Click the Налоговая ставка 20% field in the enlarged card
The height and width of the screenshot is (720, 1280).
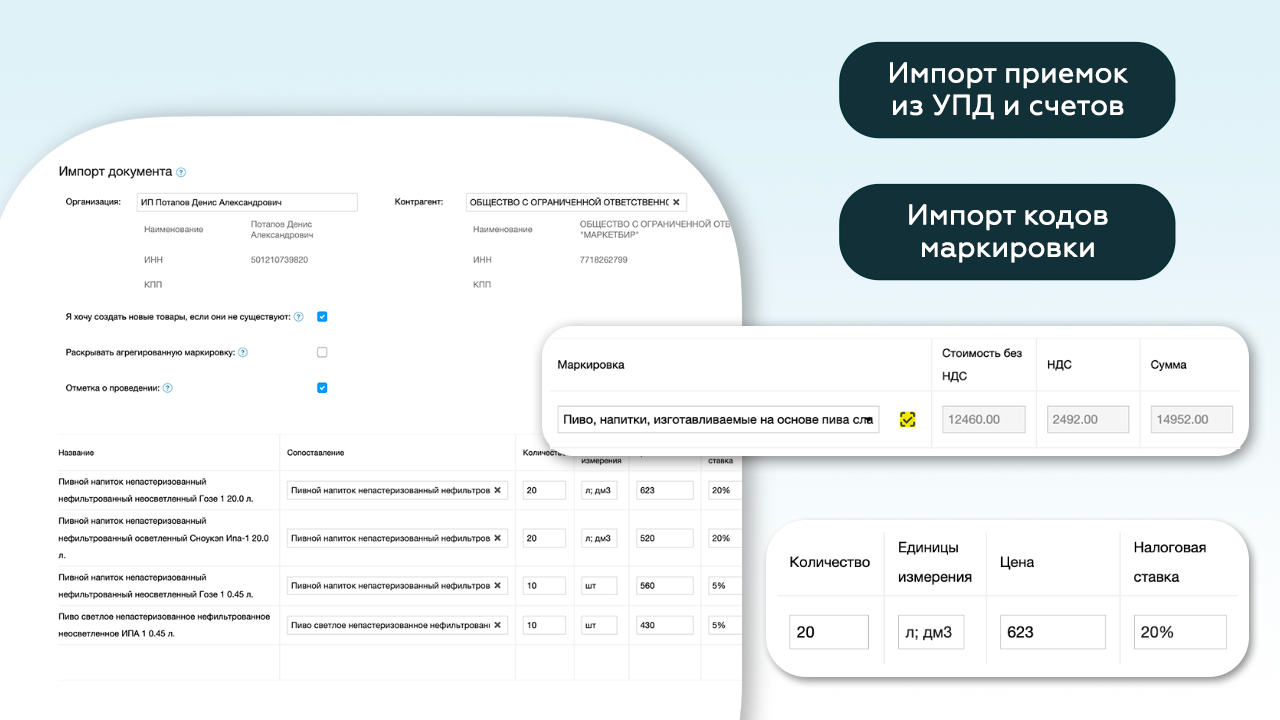pos(1179,632)
